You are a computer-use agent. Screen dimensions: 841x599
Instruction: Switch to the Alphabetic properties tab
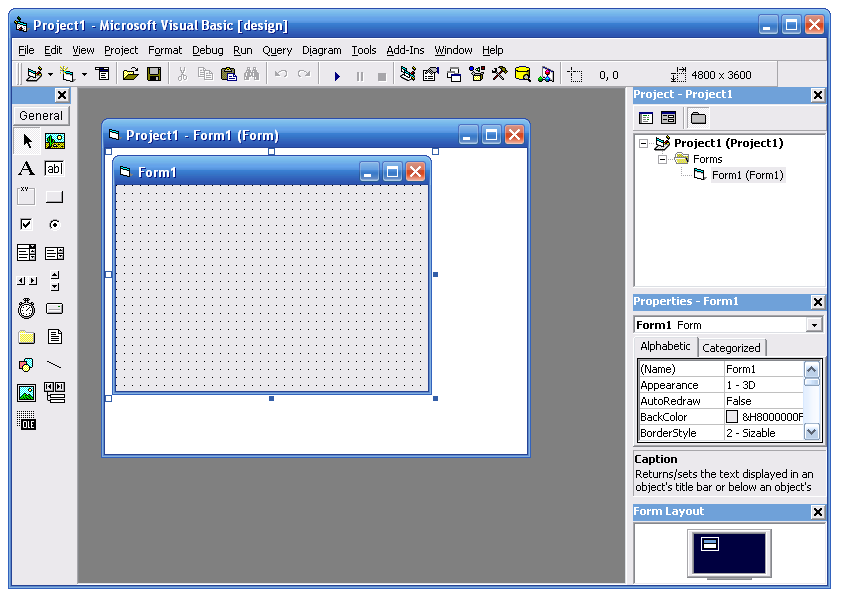(x=665, y=346)
